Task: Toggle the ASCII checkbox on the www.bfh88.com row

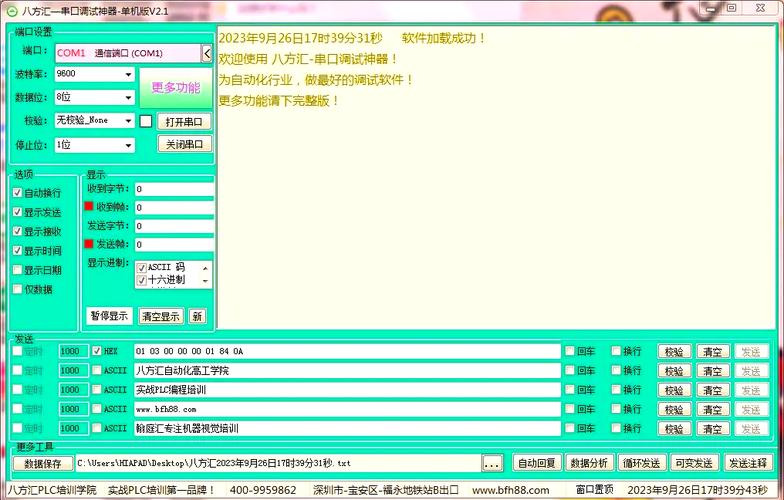Action: (x=97, y=409)
